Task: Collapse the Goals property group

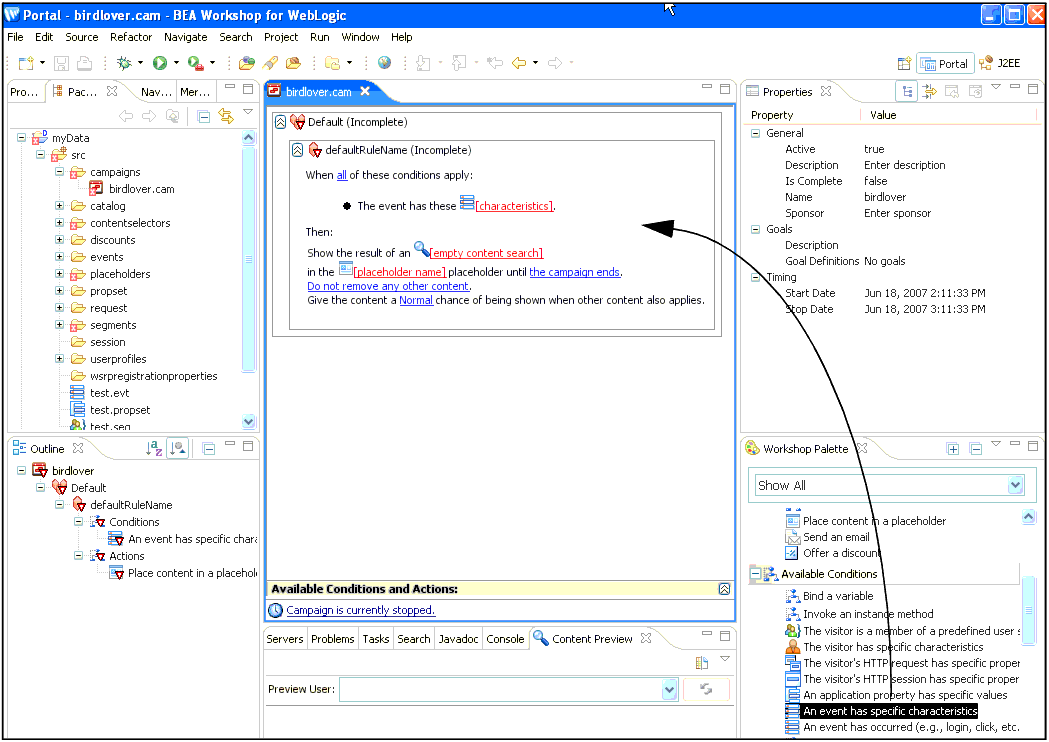Action: tap(755, 229)
